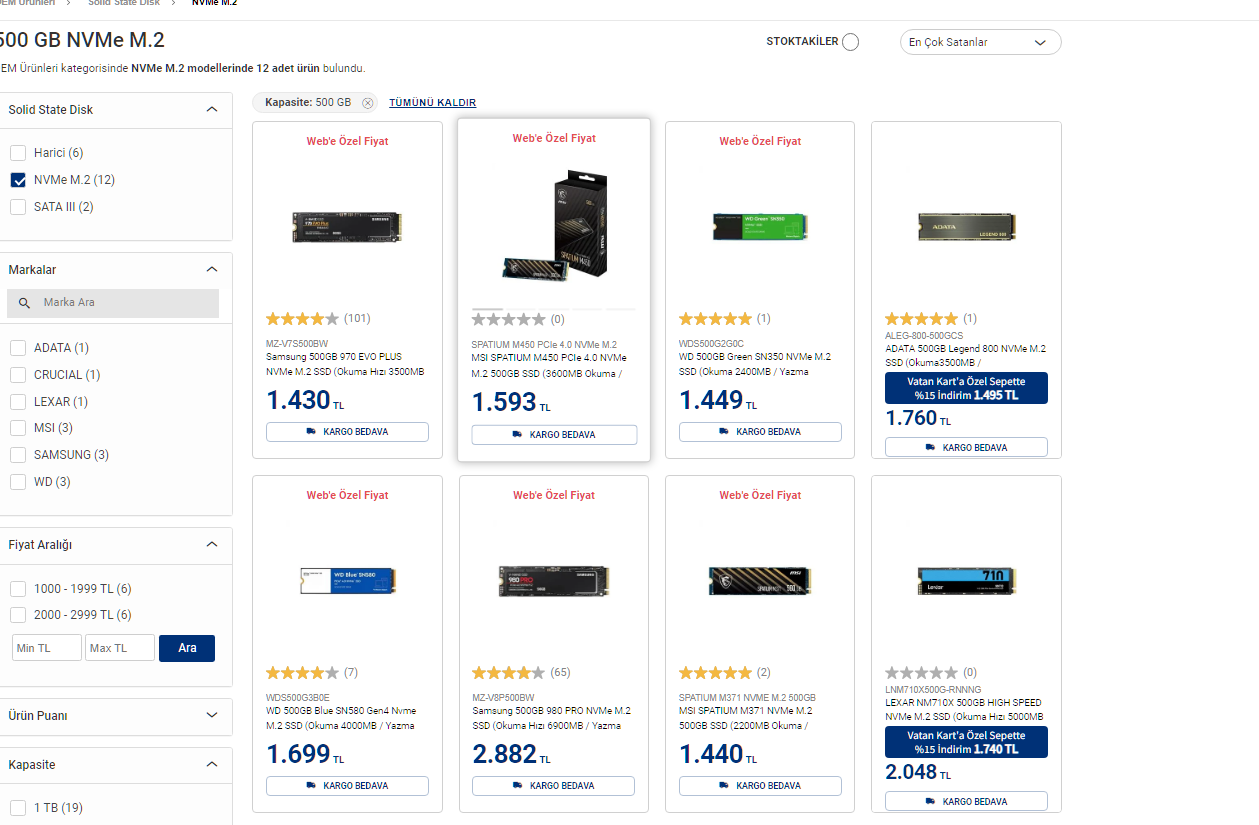Collapse the Solid State Disk filter section

[211, 109]
